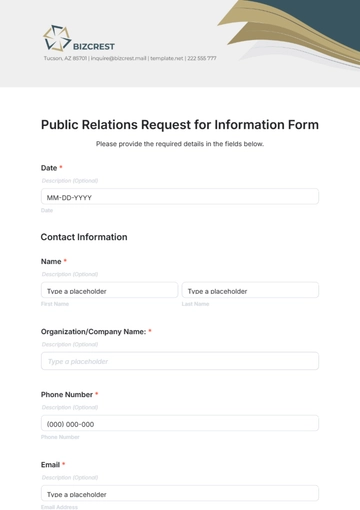Click the form title 'Public Relations Request for Information Form'
Screen dimensions: 360x510
180,125
